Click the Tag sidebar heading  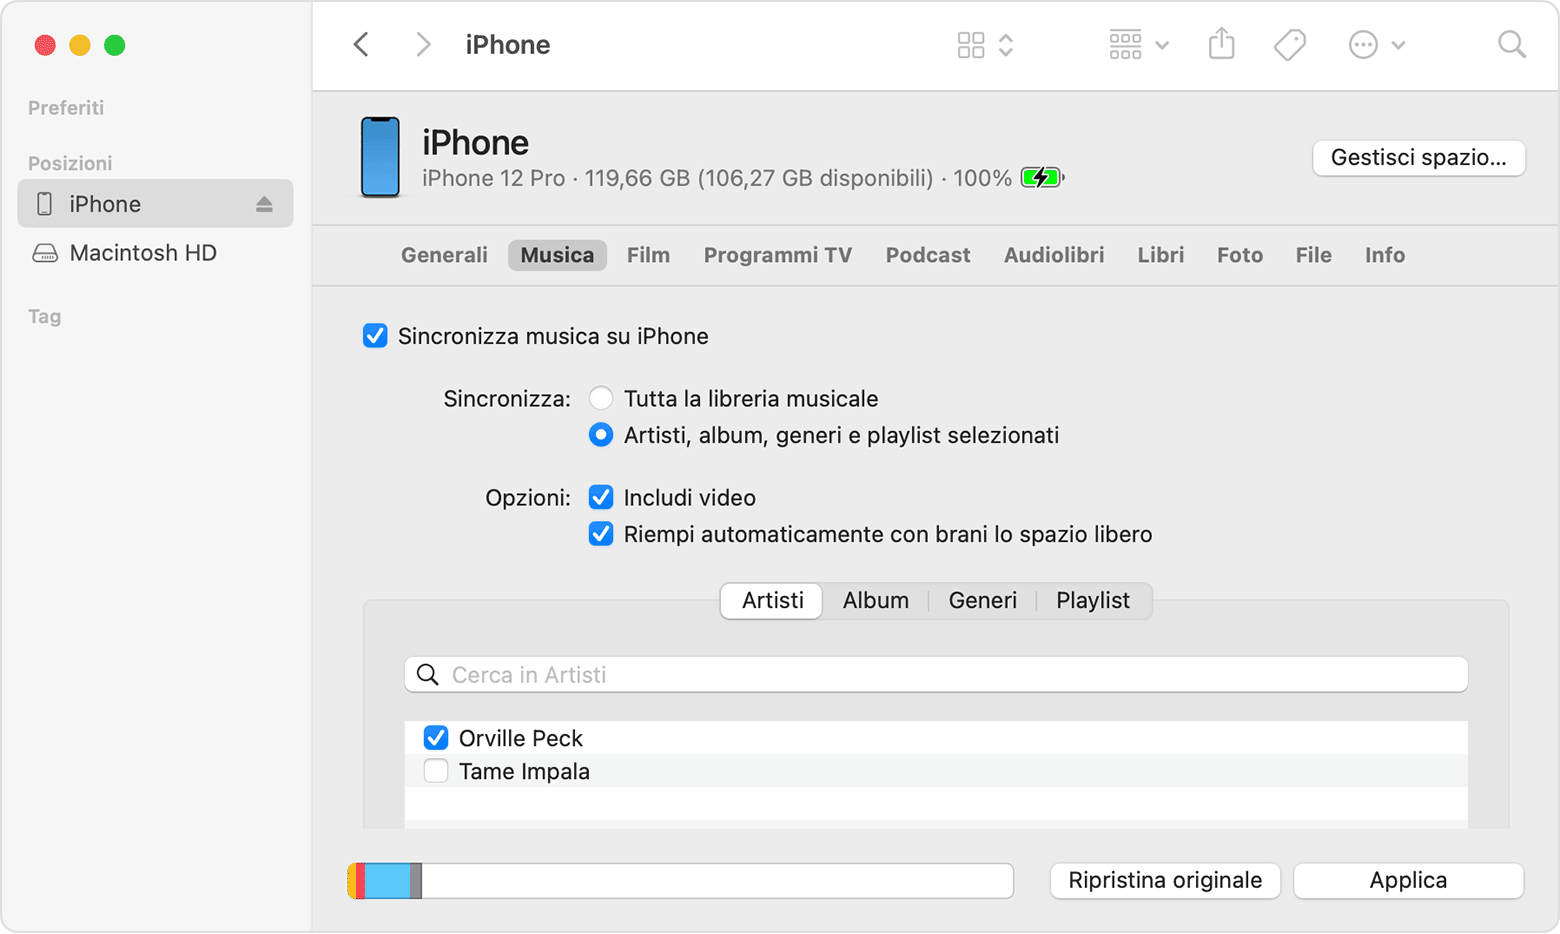point(44,317)
